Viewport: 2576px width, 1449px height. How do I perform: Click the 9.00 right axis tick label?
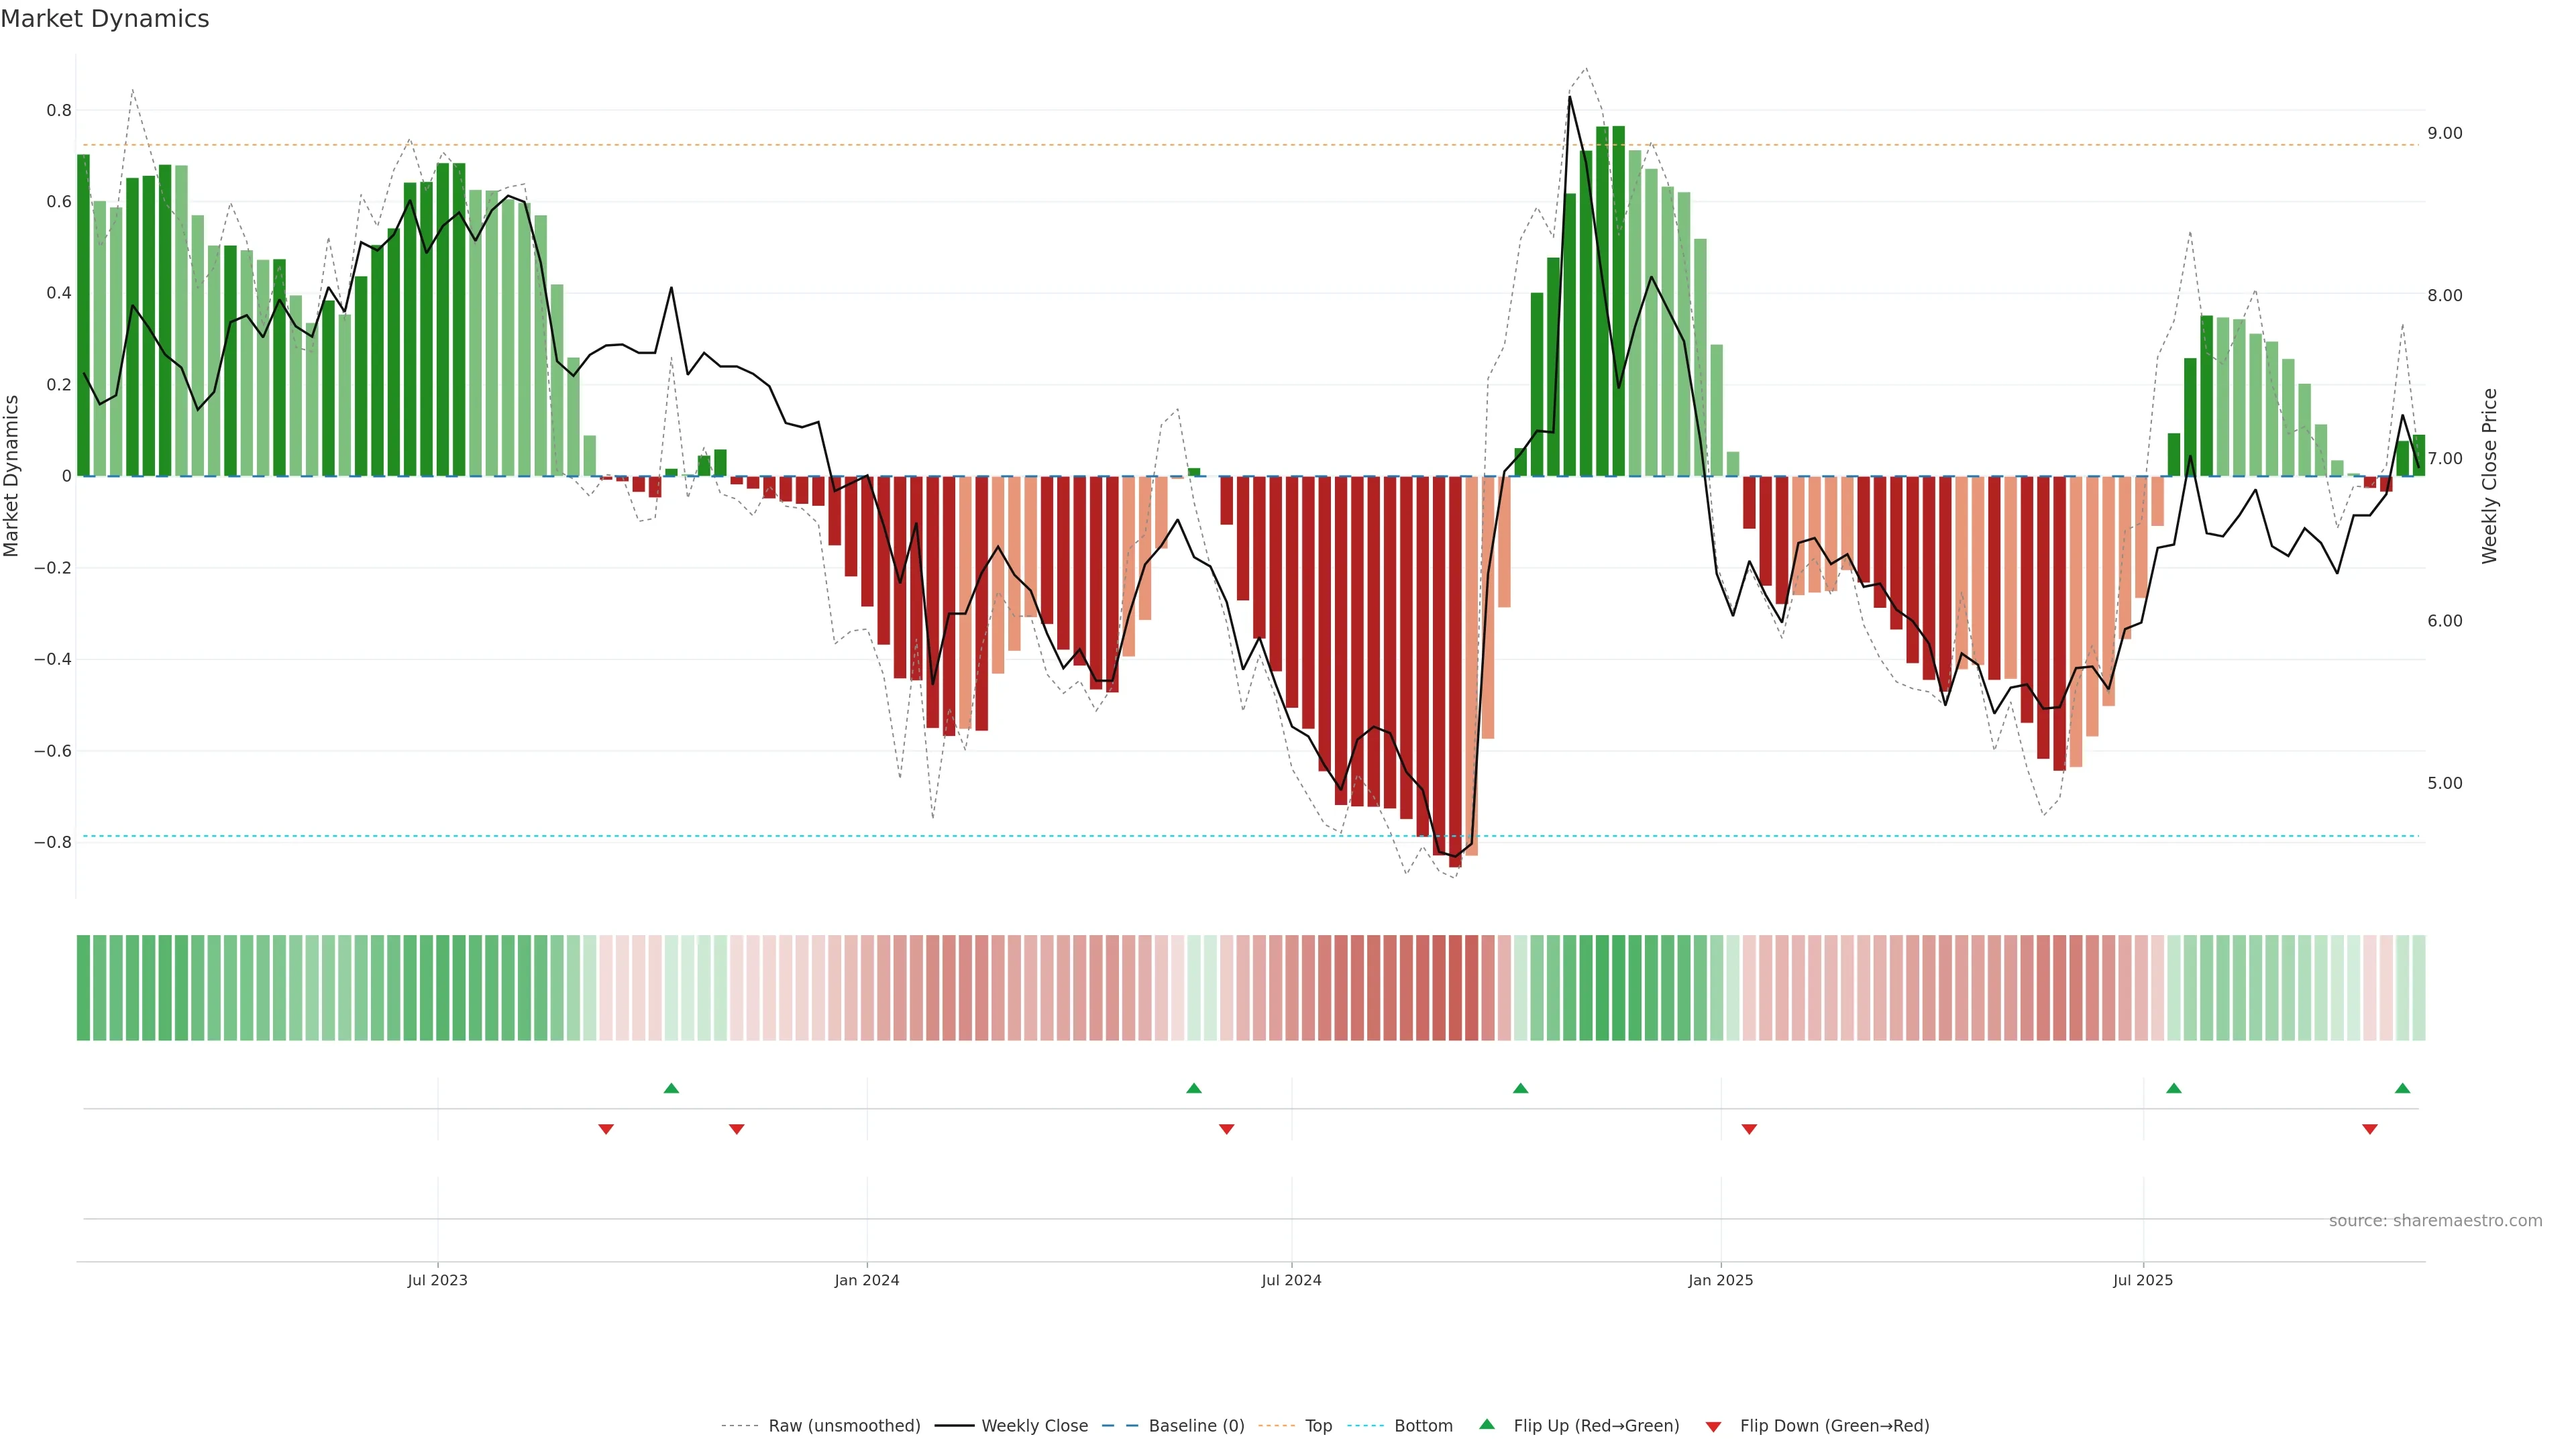coord(2444,133)
